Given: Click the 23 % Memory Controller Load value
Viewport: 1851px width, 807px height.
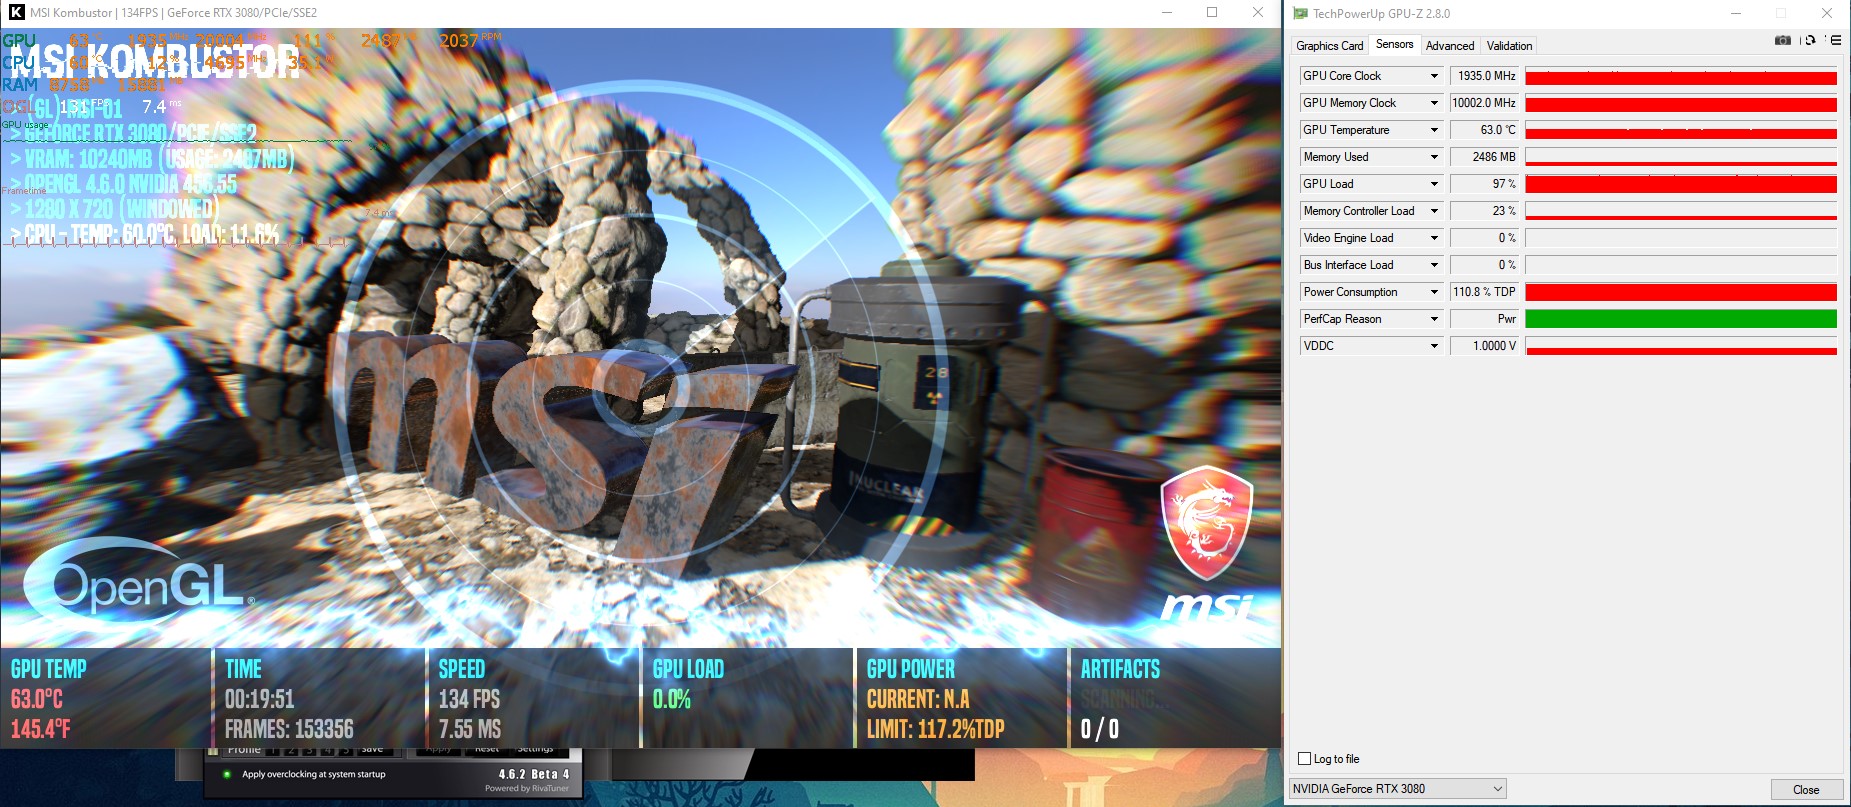Looking at the screenshot, I should [1484, 211].
